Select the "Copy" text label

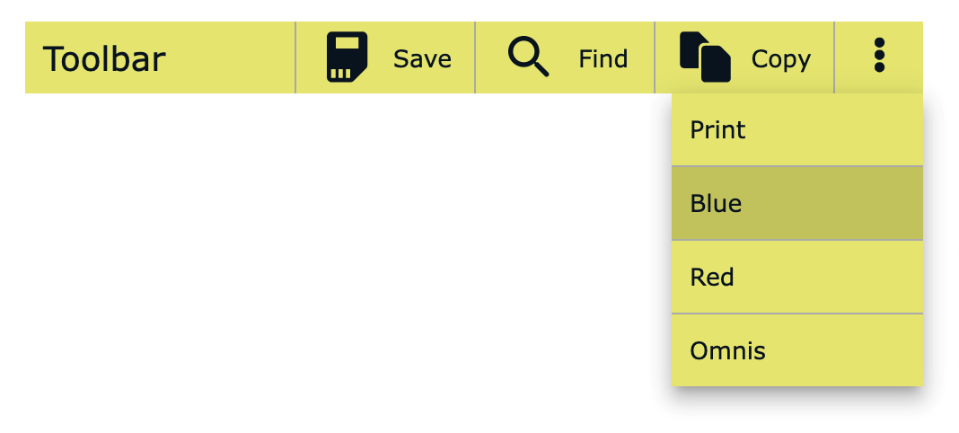click(x=781, y=60)
